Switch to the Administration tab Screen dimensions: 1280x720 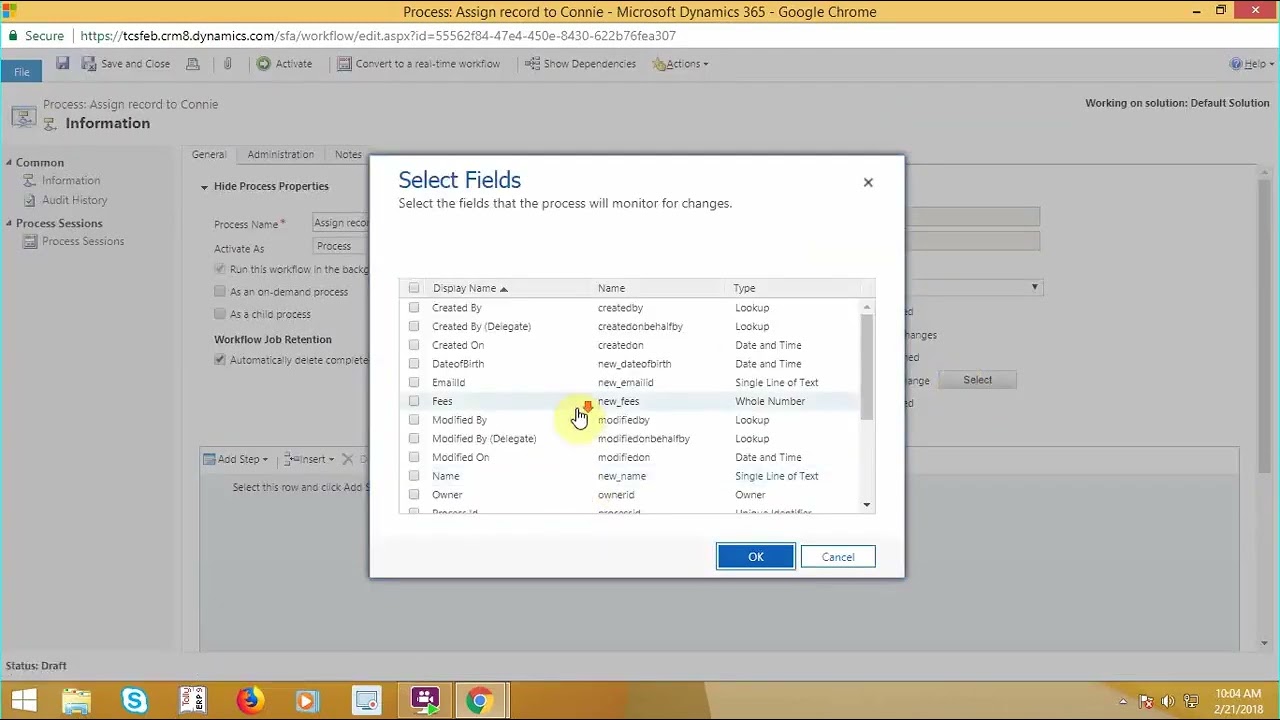281,154
